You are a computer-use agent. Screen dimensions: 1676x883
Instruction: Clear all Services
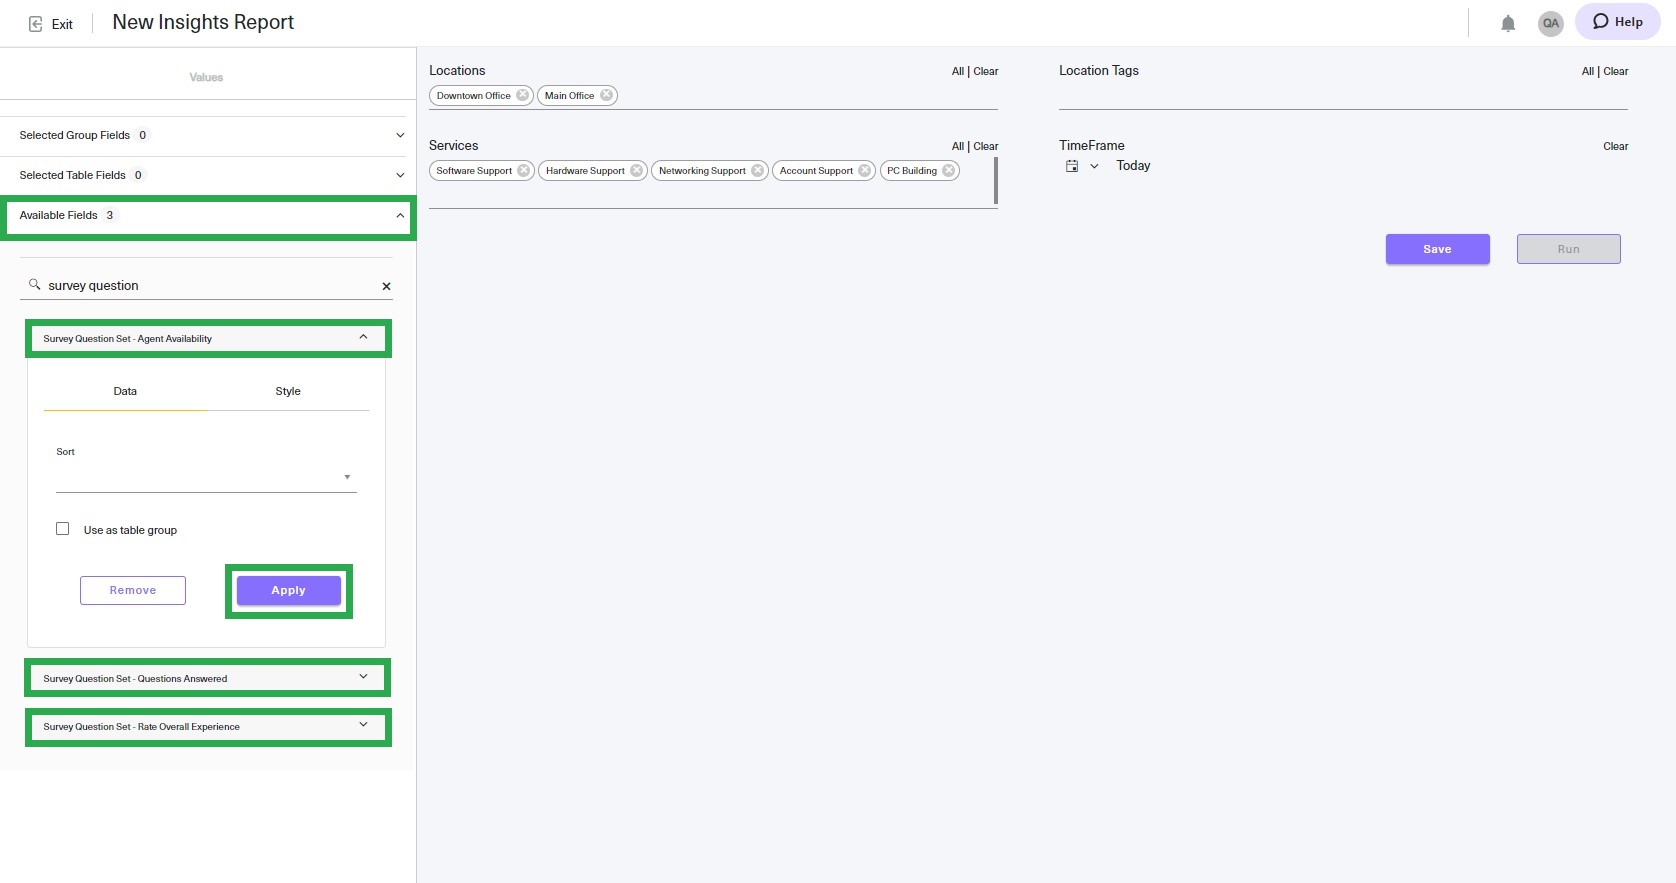[986, 146]
